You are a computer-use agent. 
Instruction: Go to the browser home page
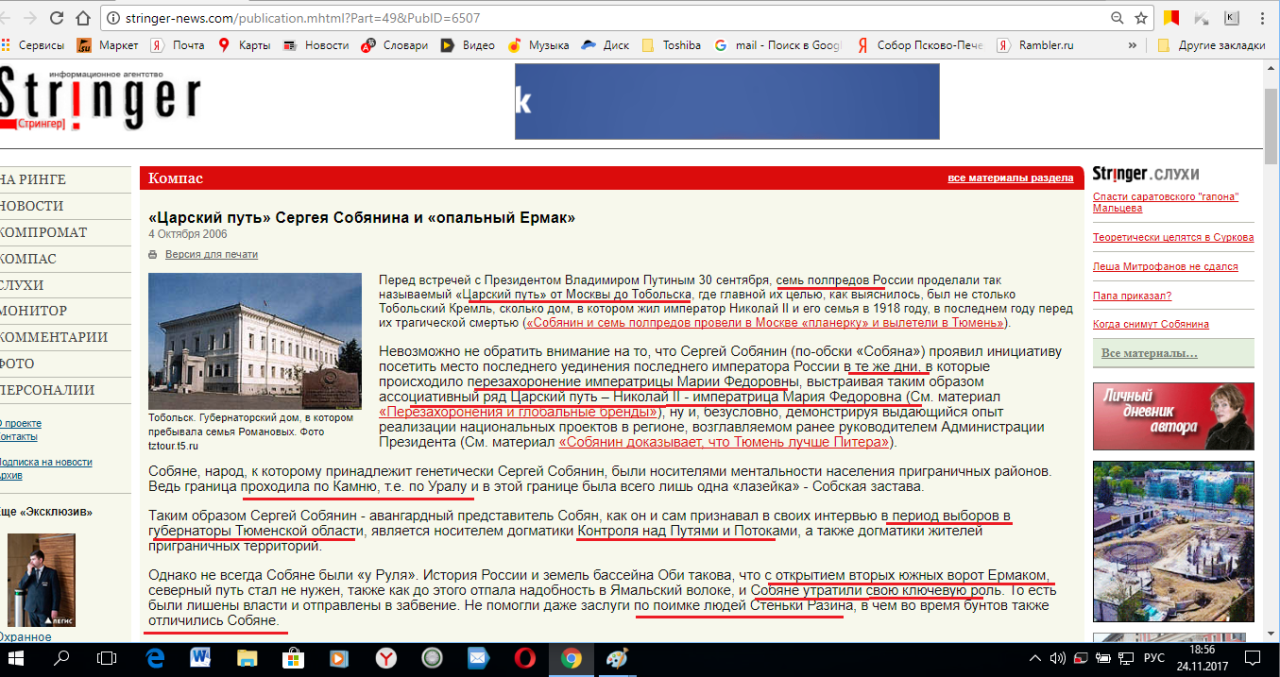[x=84, y=18]
